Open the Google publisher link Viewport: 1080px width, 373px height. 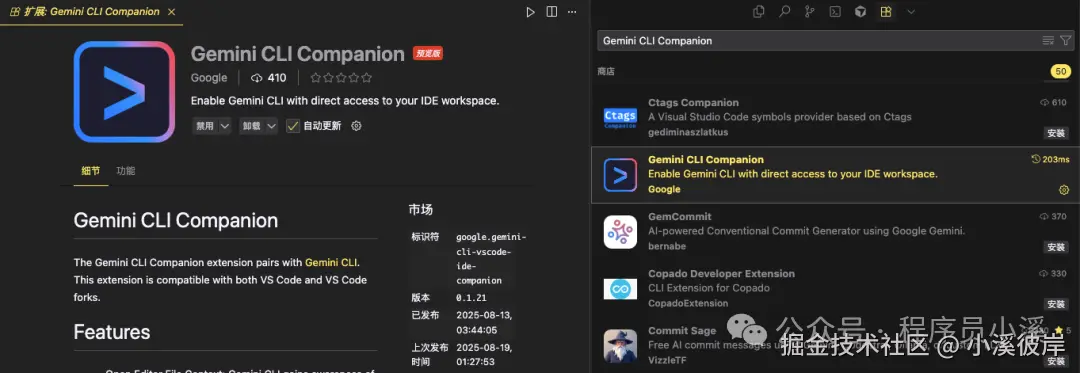point(209,78)
